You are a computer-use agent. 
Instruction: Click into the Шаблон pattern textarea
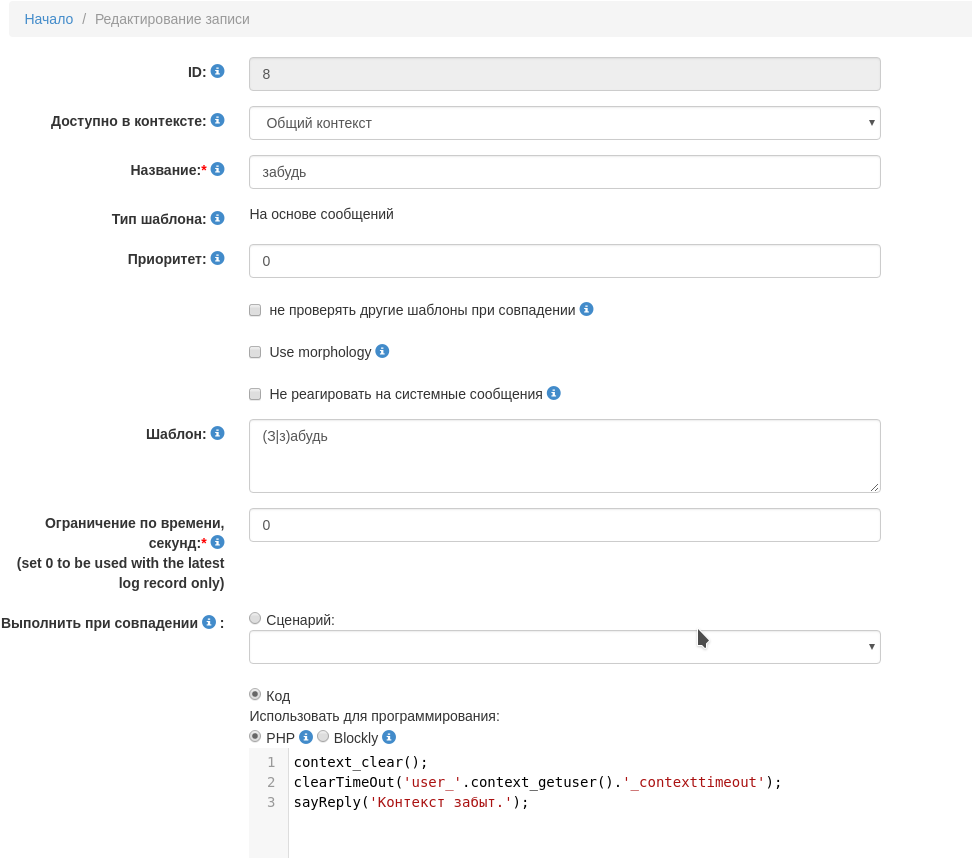564,456
